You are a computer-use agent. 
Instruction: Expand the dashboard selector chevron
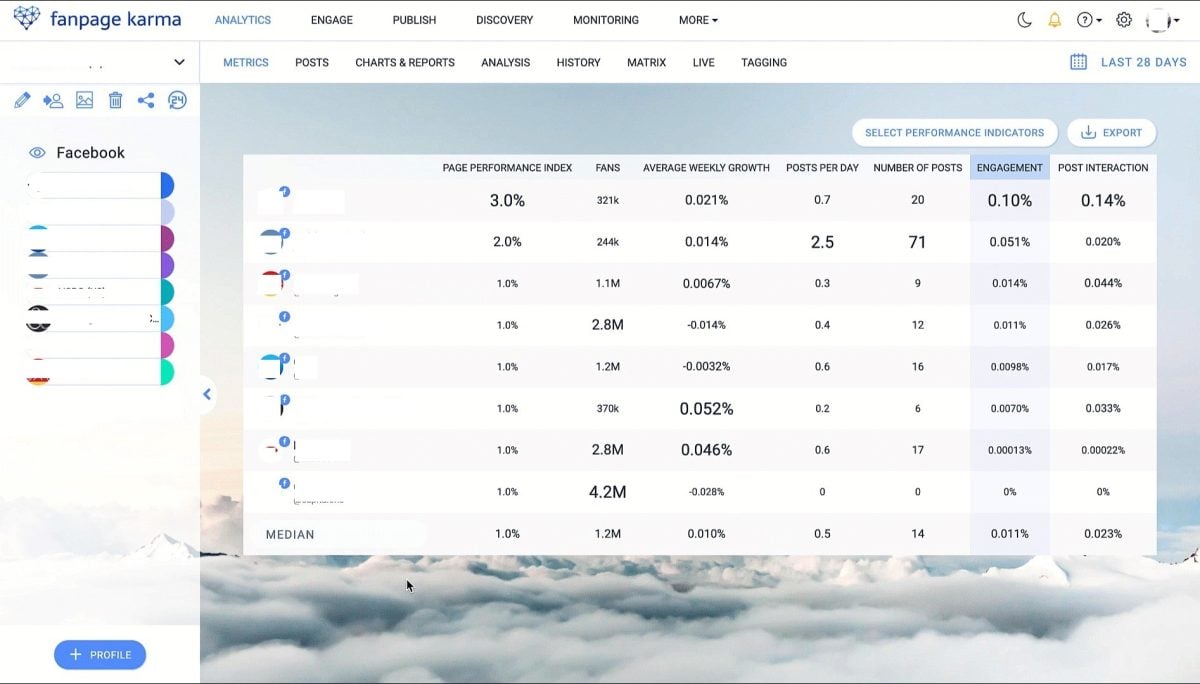tap(179, 62)
